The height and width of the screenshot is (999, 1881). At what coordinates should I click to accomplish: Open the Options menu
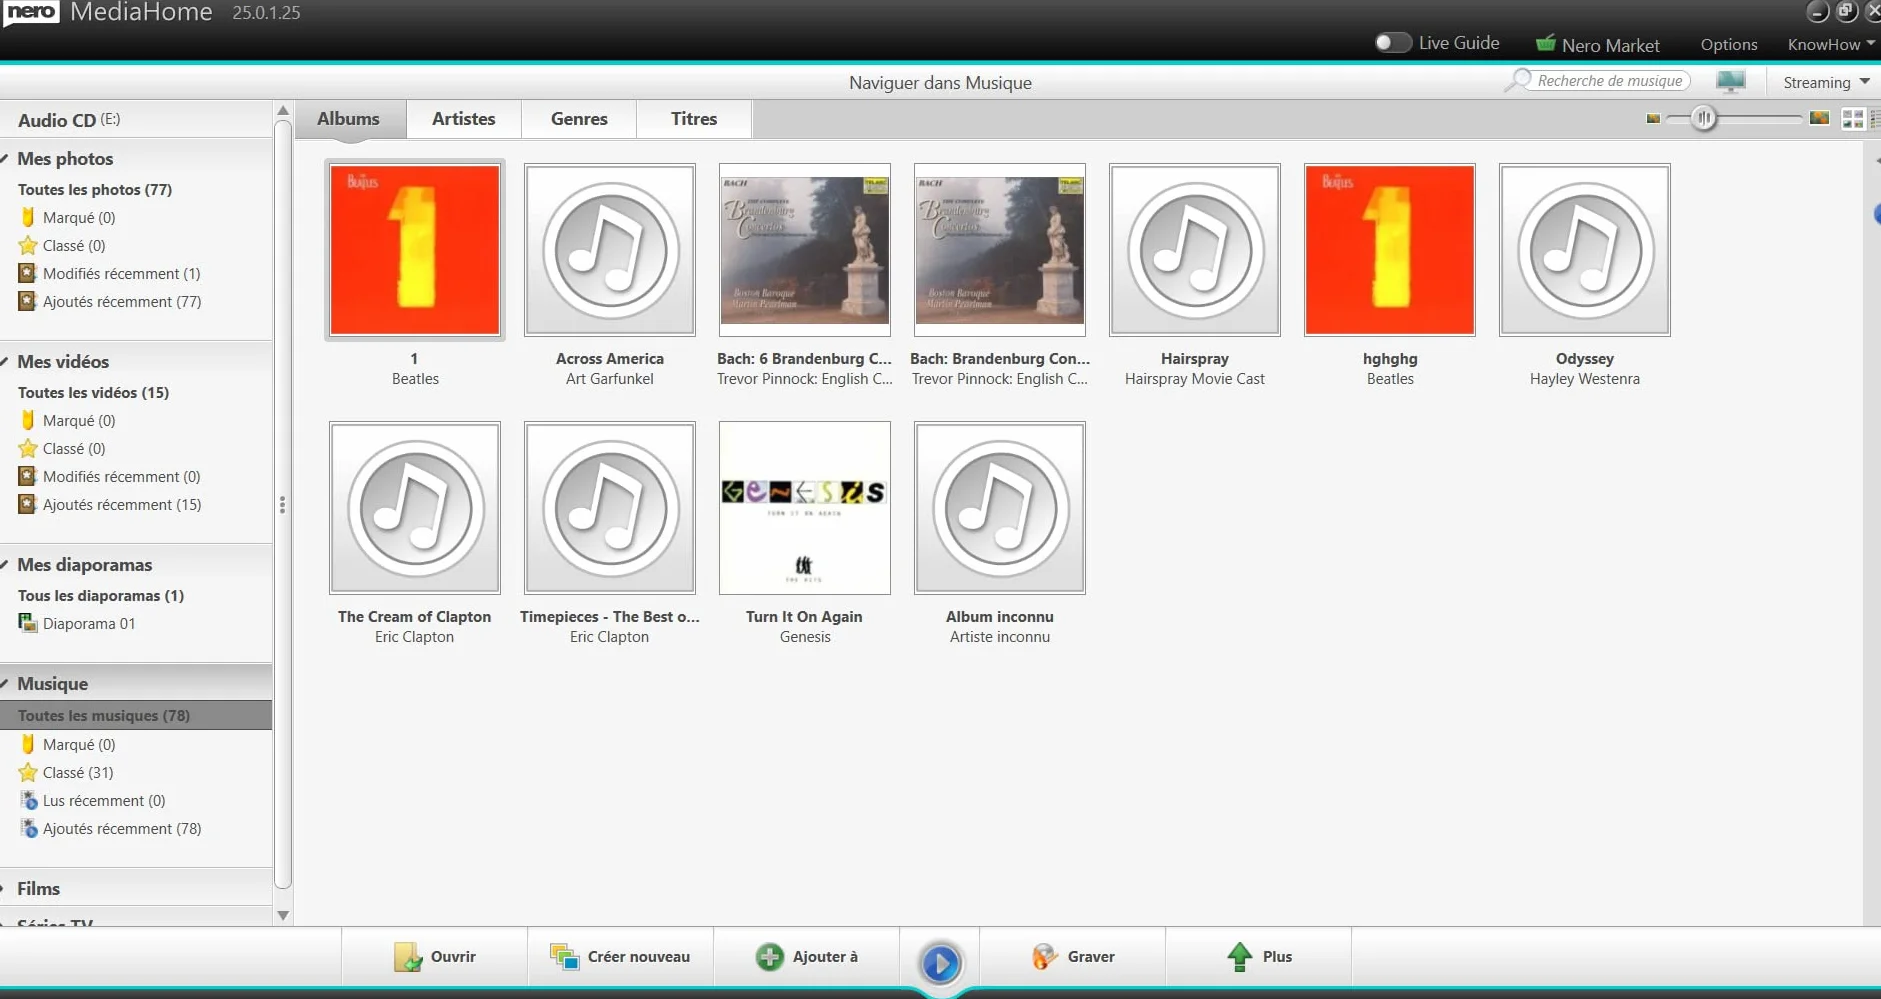click(x=1728, y=45)
